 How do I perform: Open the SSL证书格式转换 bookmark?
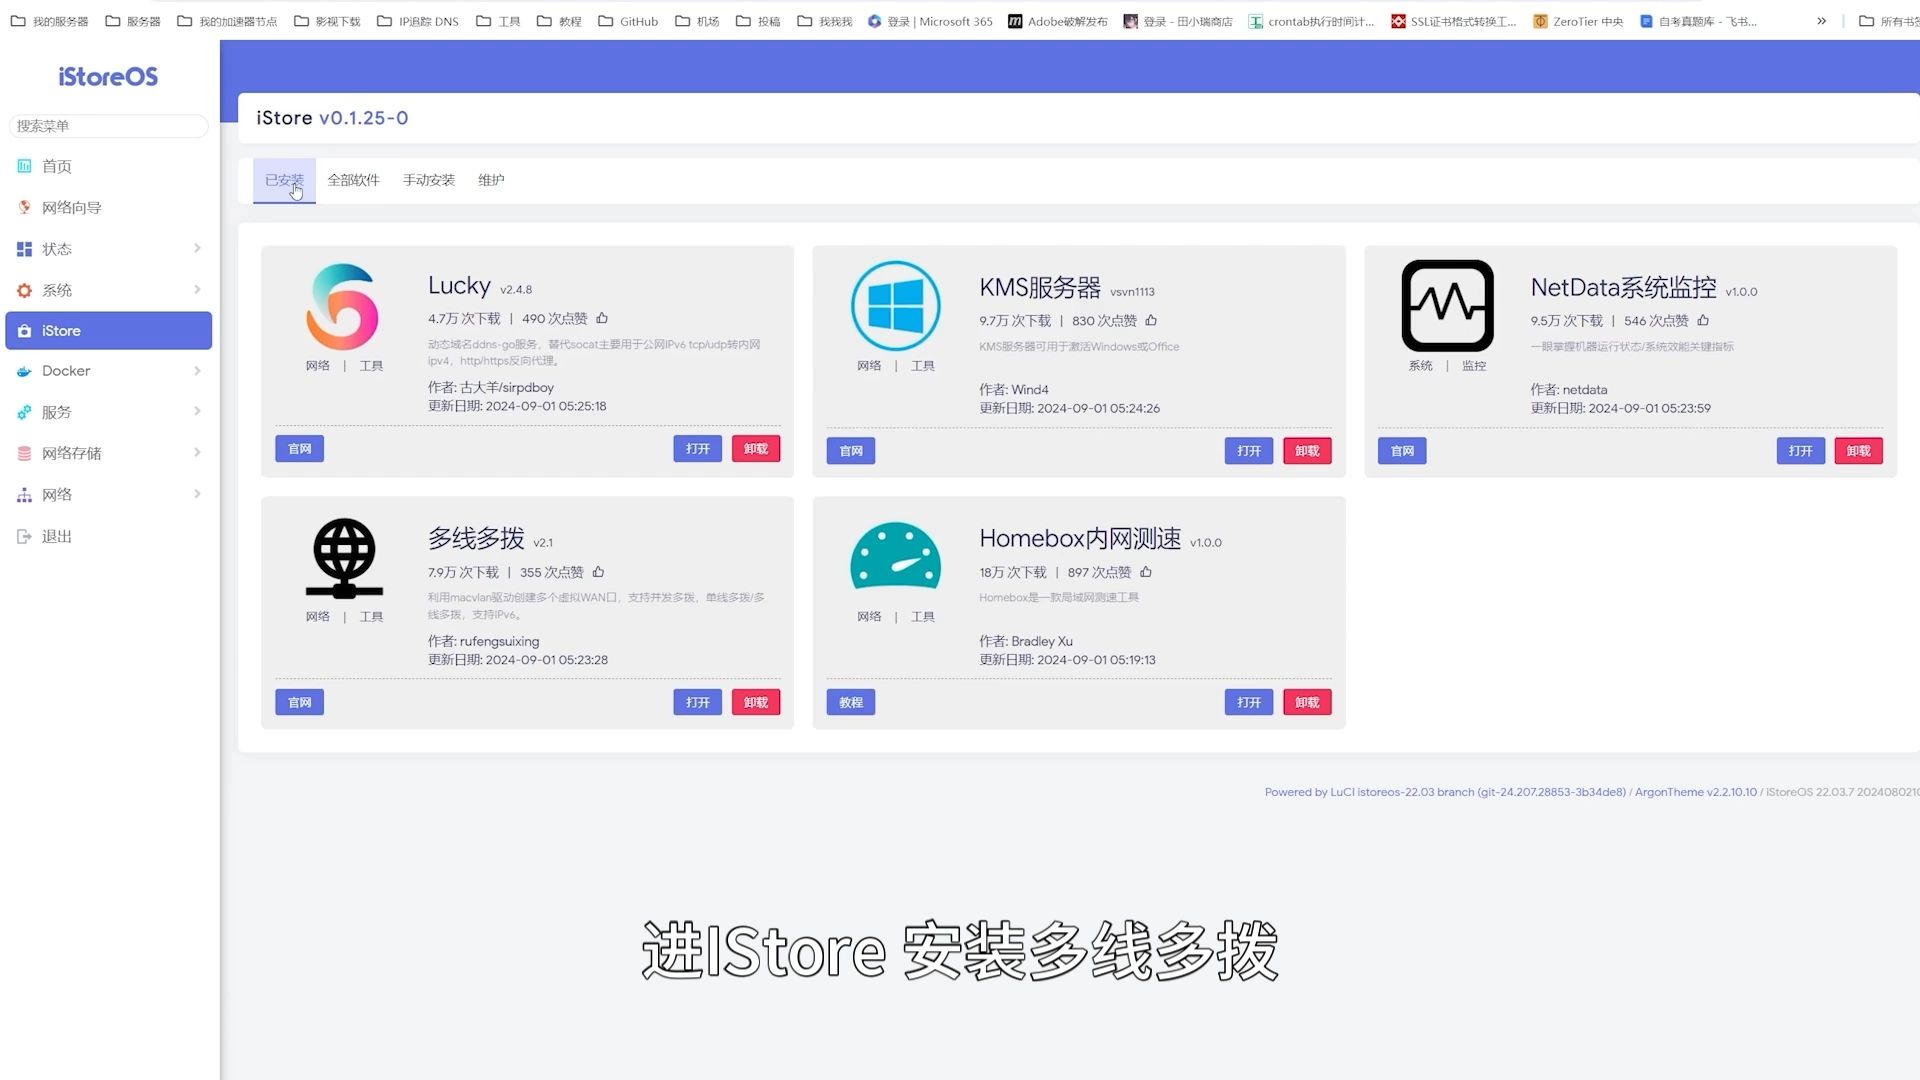pos(1453,21)
